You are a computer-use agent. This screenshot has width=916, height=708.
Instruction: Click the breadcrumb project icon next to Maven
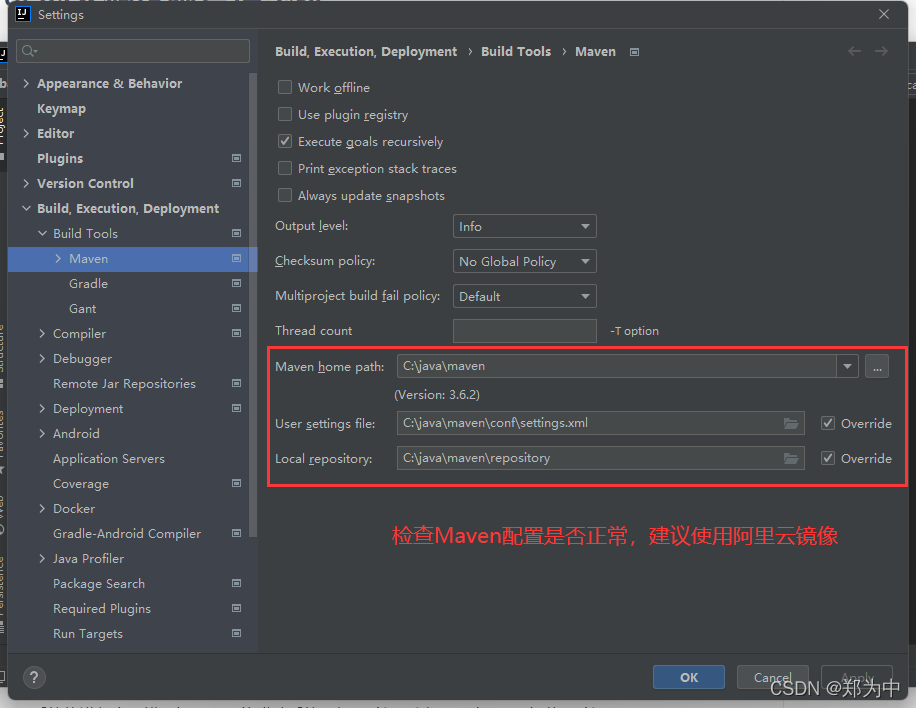pos(634,52)
